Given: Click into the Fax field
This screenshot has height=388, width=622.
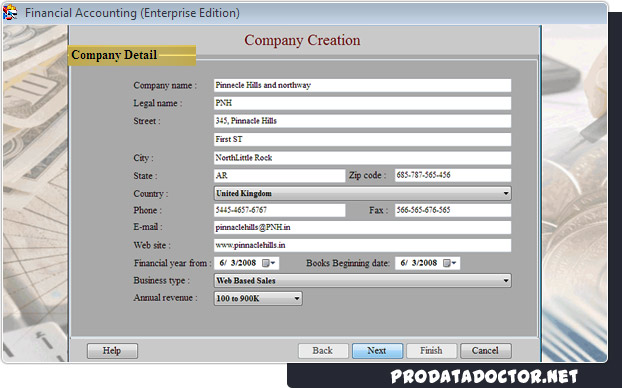Looking at the screenshot, I should pos(453,210).
